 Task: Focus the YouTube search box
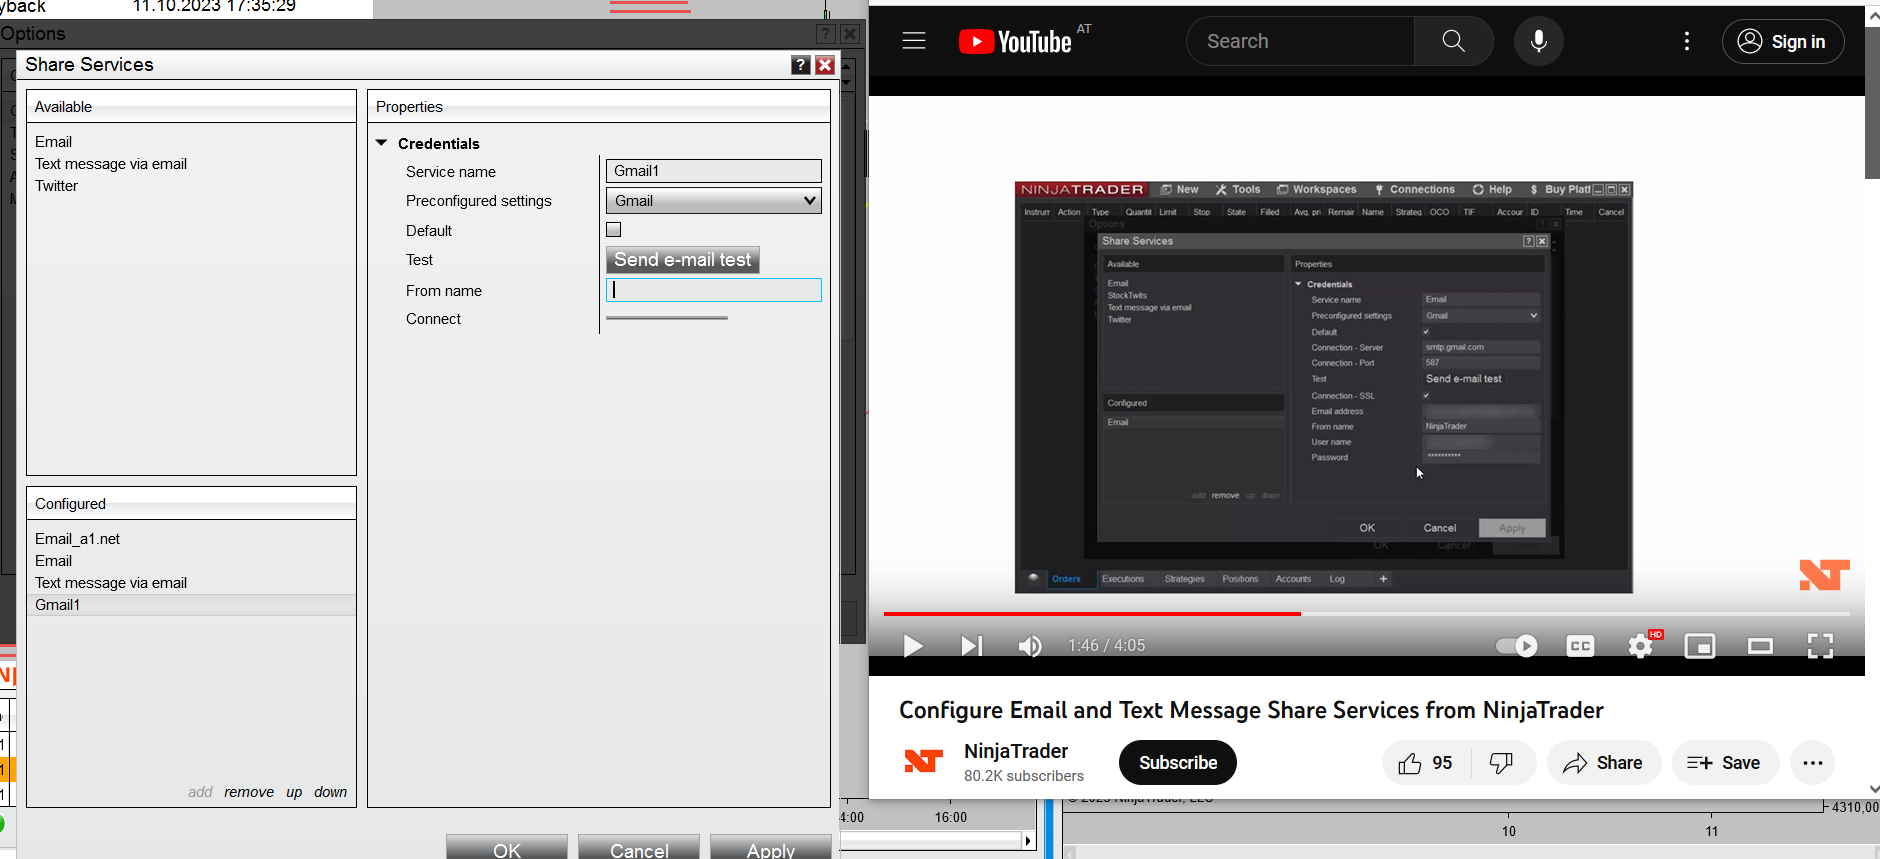[1300, 41]
